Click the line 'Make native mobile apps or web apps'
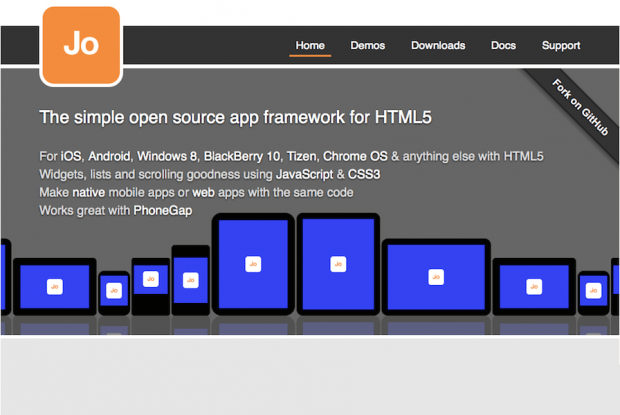The width and height of the screenshot is (620, 415). click(196, 192)
